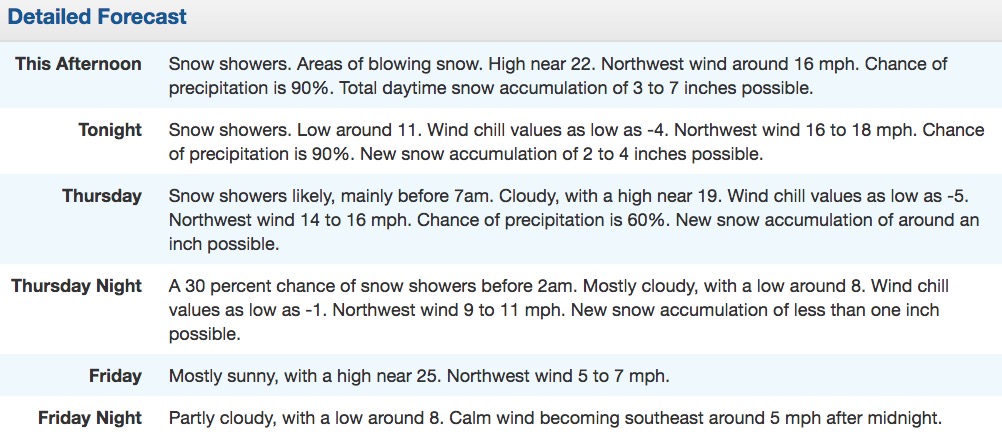The image size is (1002, 434).
Task: Click Thursday's forecast mentioning before 7am
Action: (x=574, y=220)
